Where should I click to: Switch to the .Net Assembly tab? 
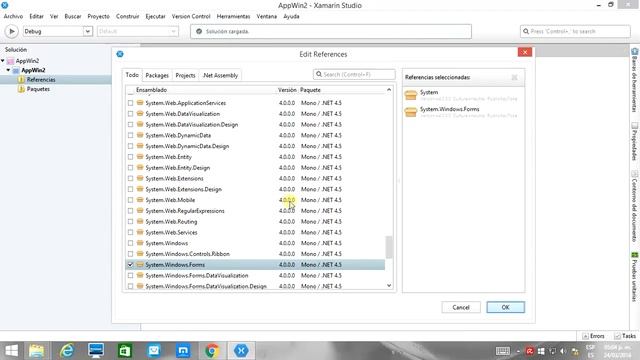click(x=220, y=76)
